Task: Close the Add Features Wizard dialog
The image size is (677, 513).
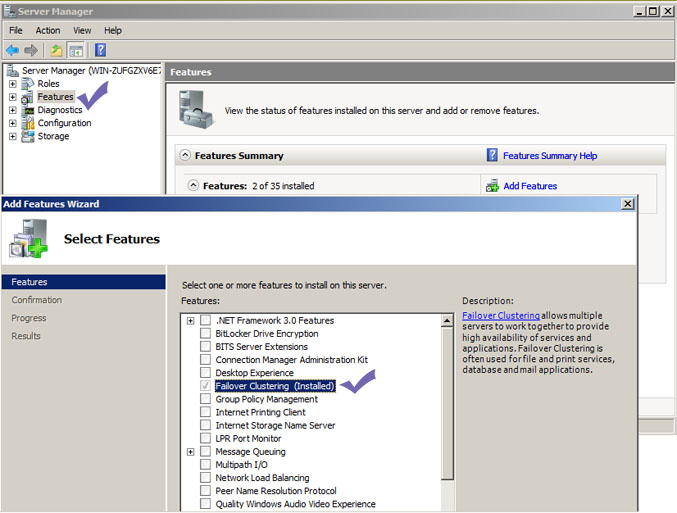Action: pos(627,204)
